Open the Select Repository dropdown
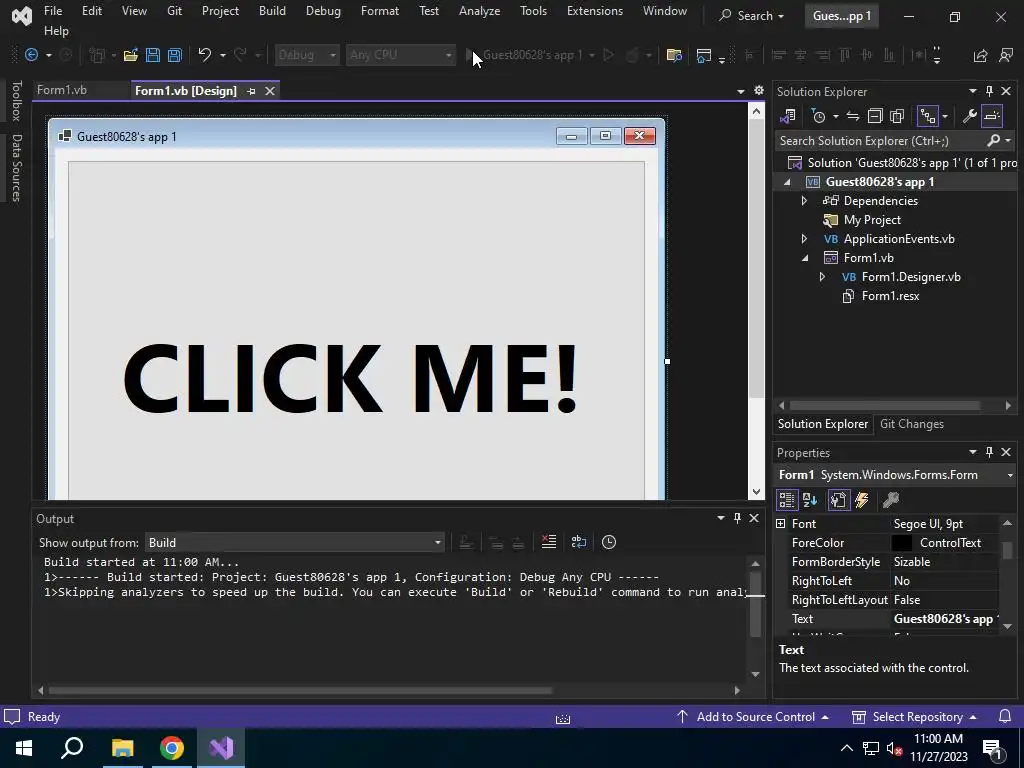 pos(915,716)
